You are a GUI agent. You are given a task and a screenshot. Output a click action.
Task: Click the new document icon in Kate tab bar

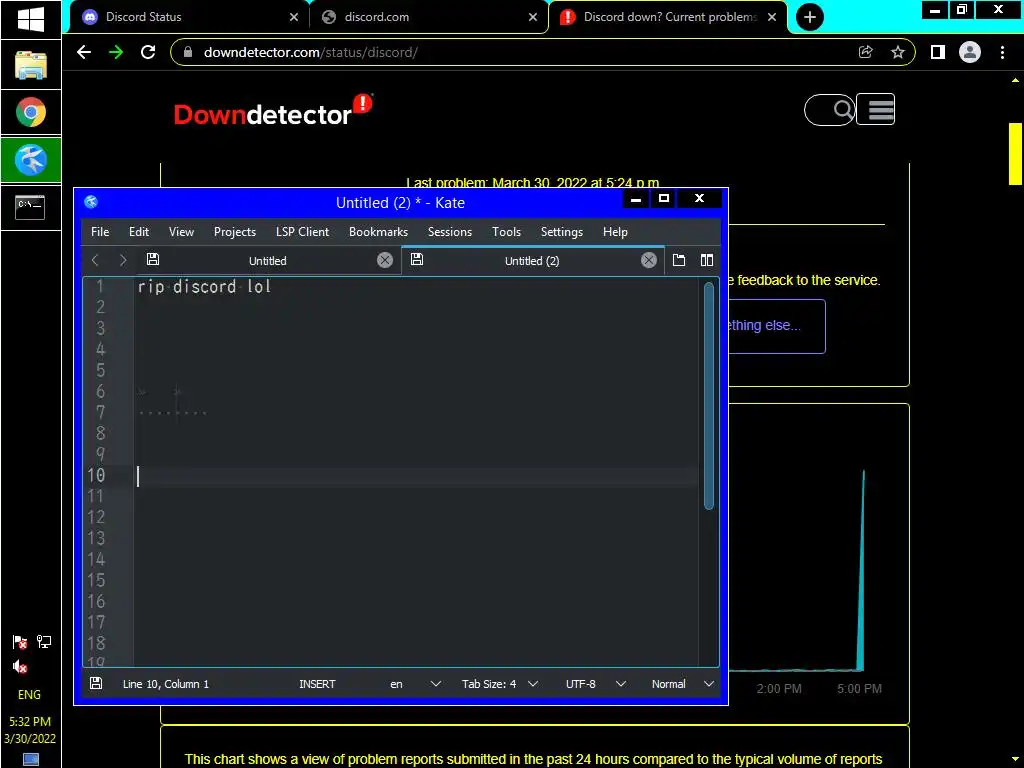point(679,260)
